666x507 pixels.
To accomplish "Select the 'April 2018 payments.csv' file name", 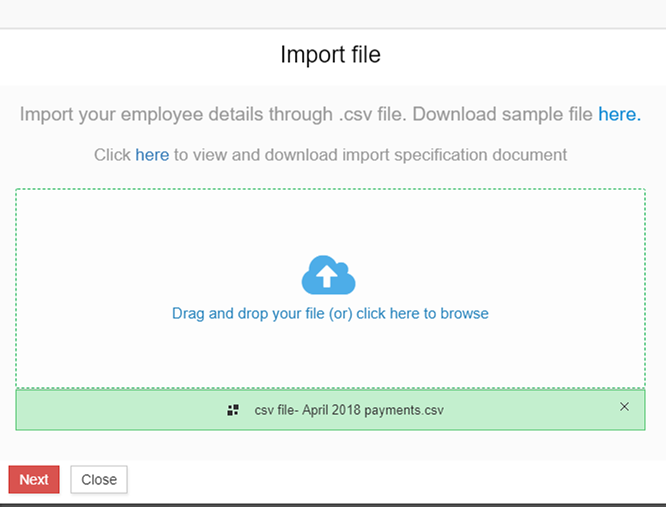I will point(349,410).
